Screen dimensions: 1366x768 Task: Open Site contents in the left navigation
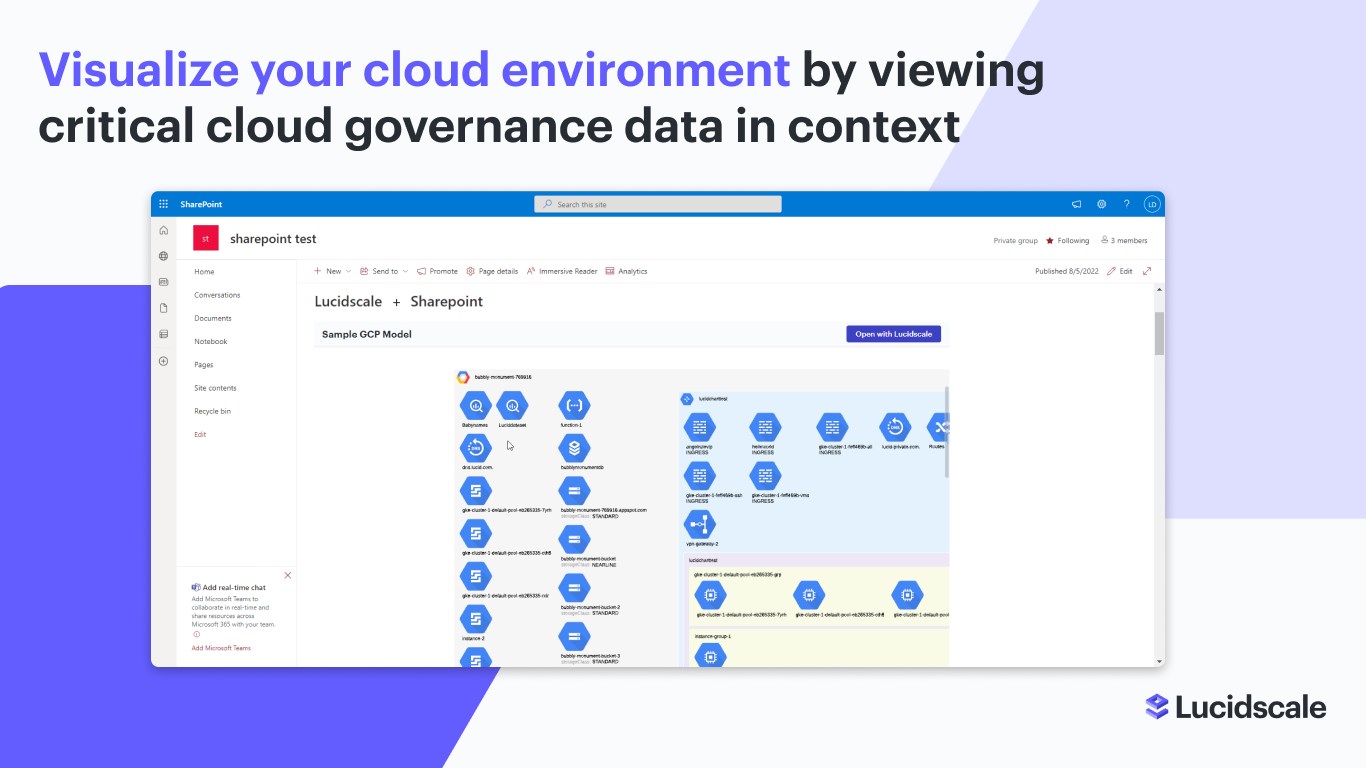215,388
